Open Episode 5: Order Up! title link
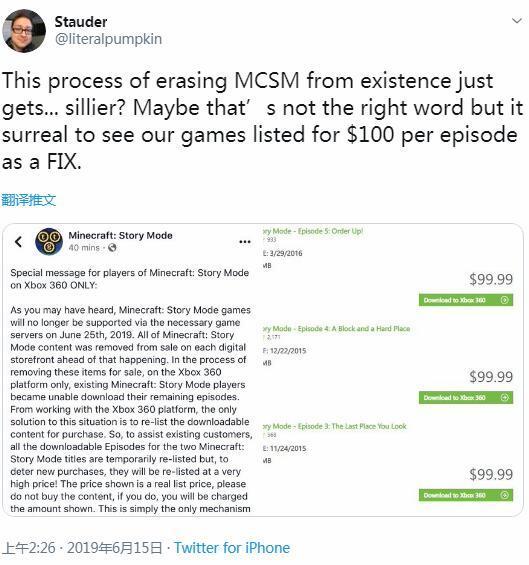Viewport: 529px width, 565px height. pos(312,231)
